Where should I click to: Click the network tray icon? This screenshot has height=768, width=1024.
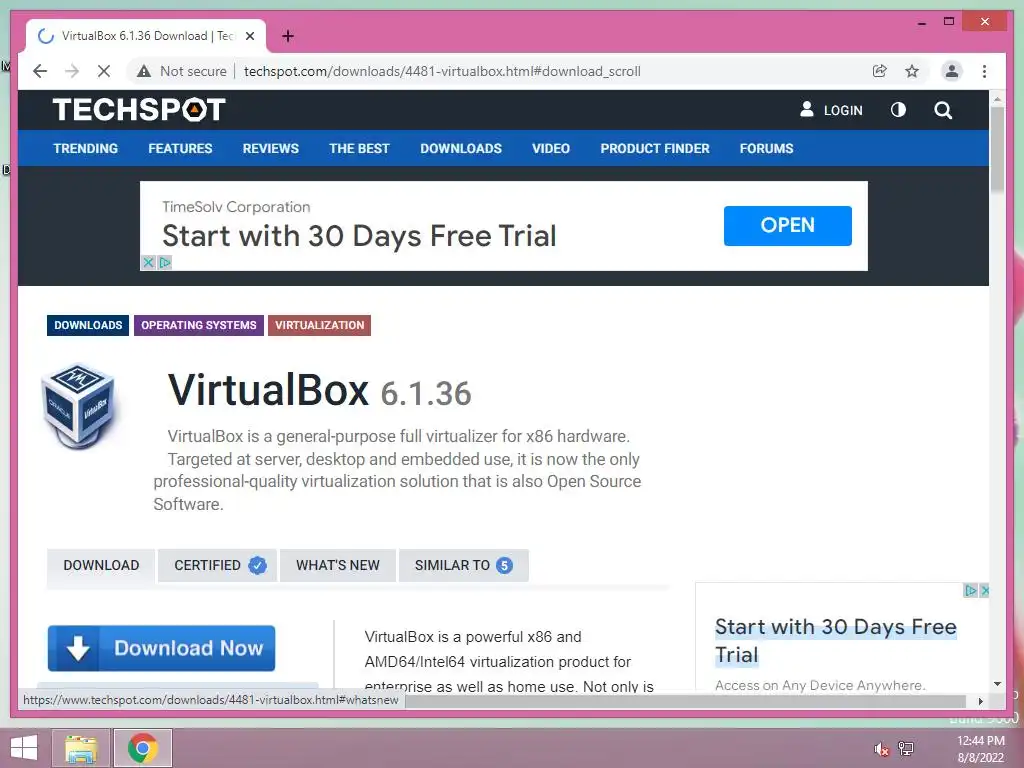906,748
